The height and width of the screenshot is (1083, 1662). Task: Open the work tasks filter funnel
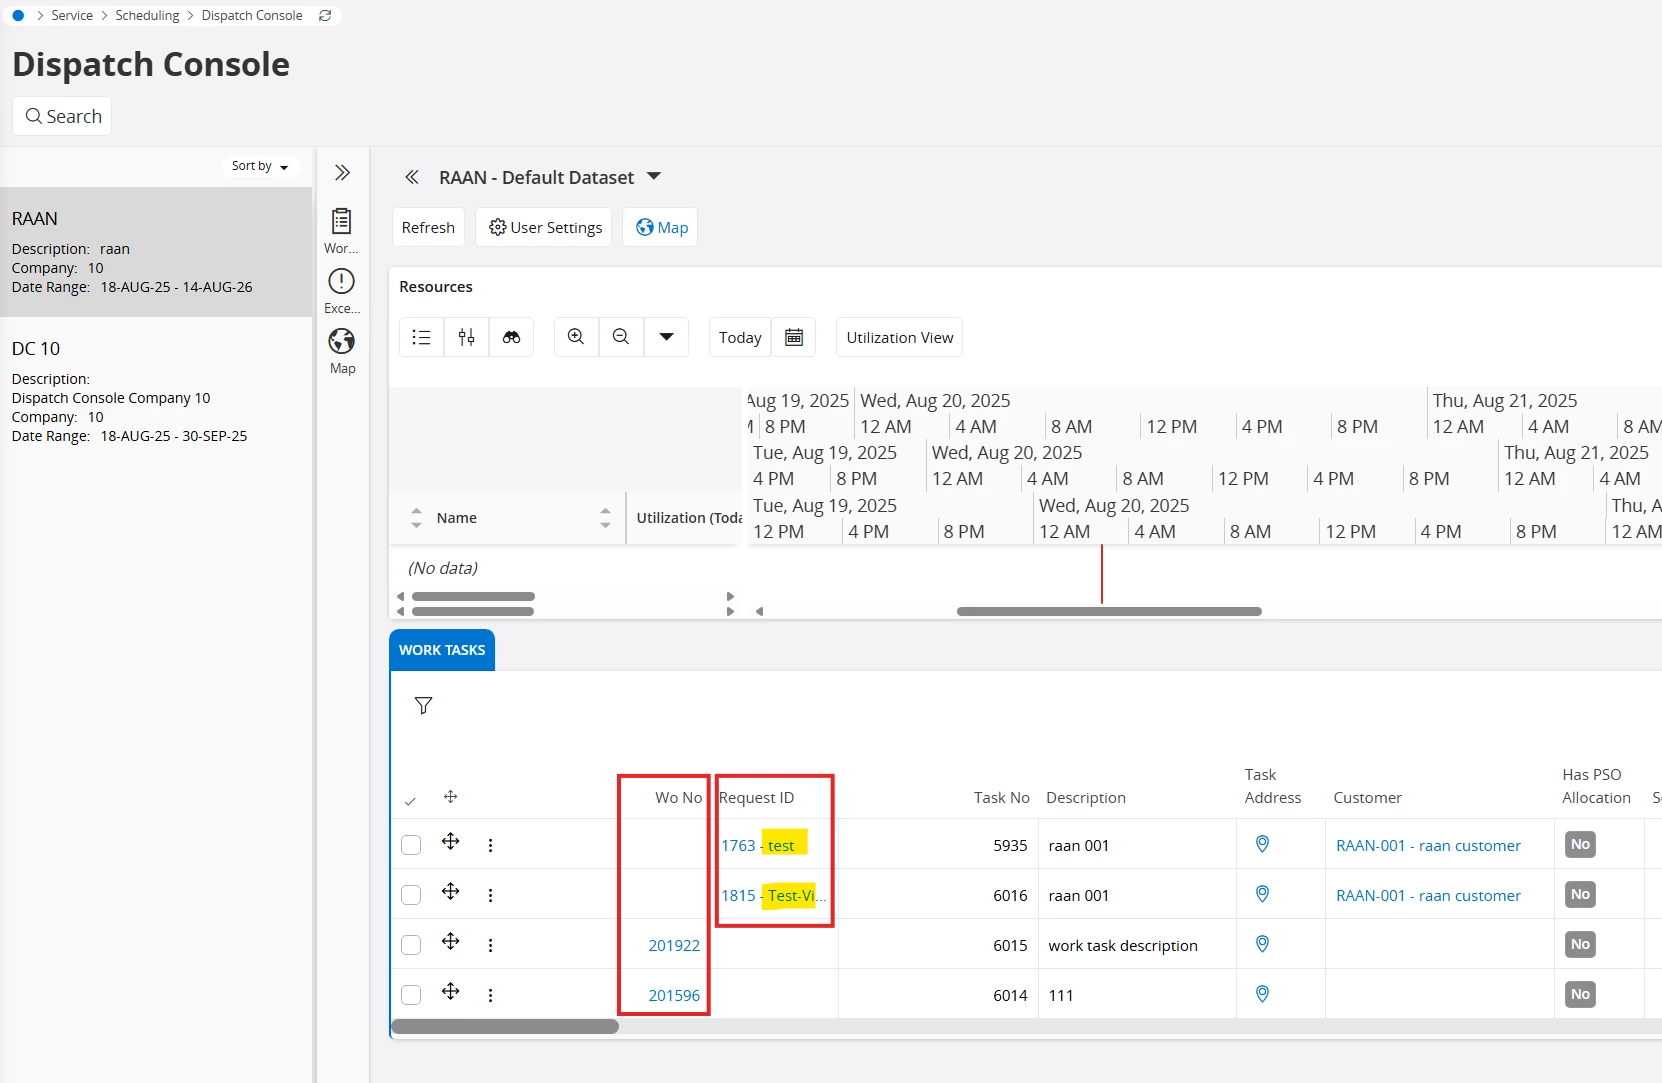[423, 706]
